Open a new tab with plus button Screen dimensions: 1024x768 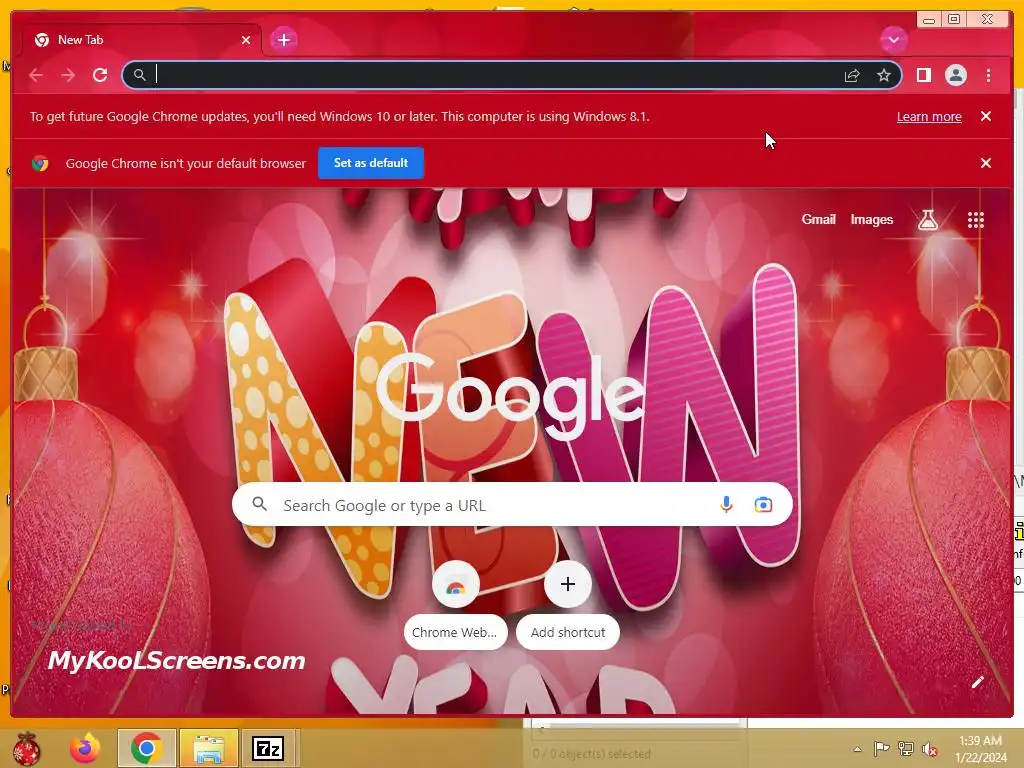pos(283,40)
